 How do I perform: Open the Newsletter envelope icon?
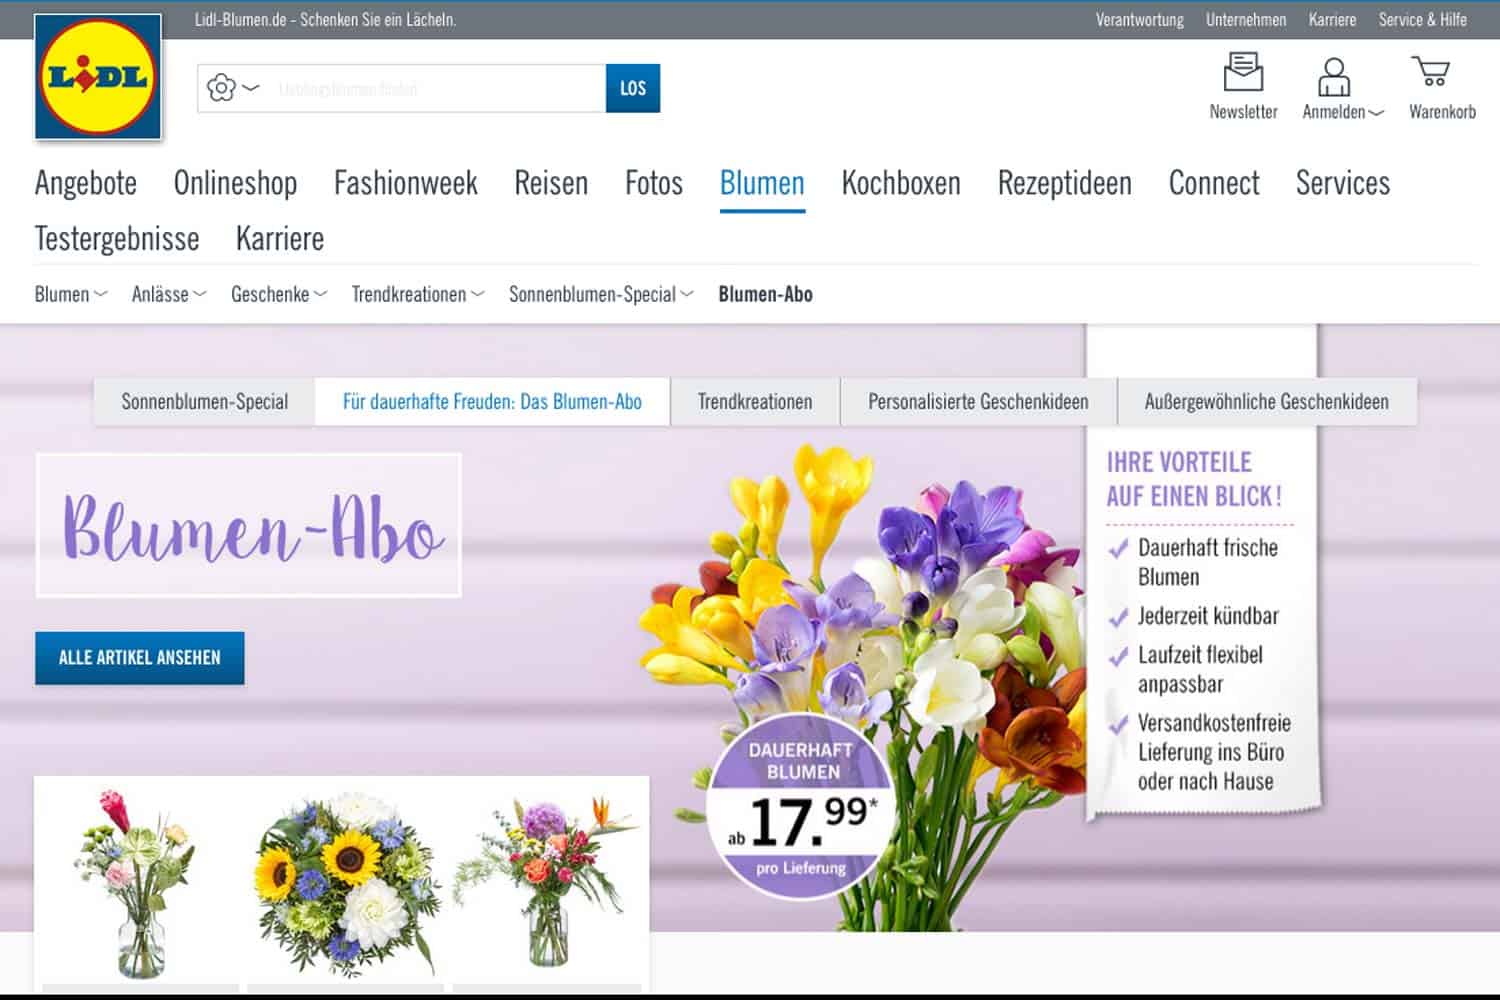1243,73
